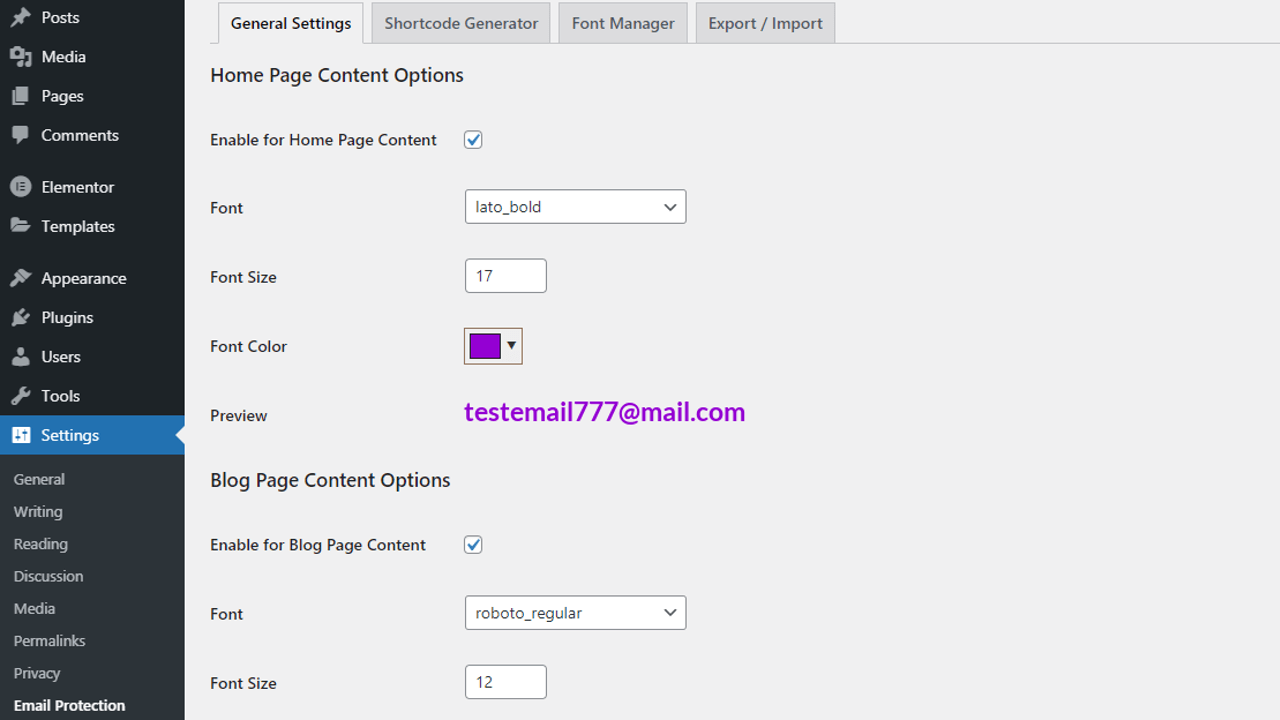Open Comments via its speech bubble icon

coord(22,135)
